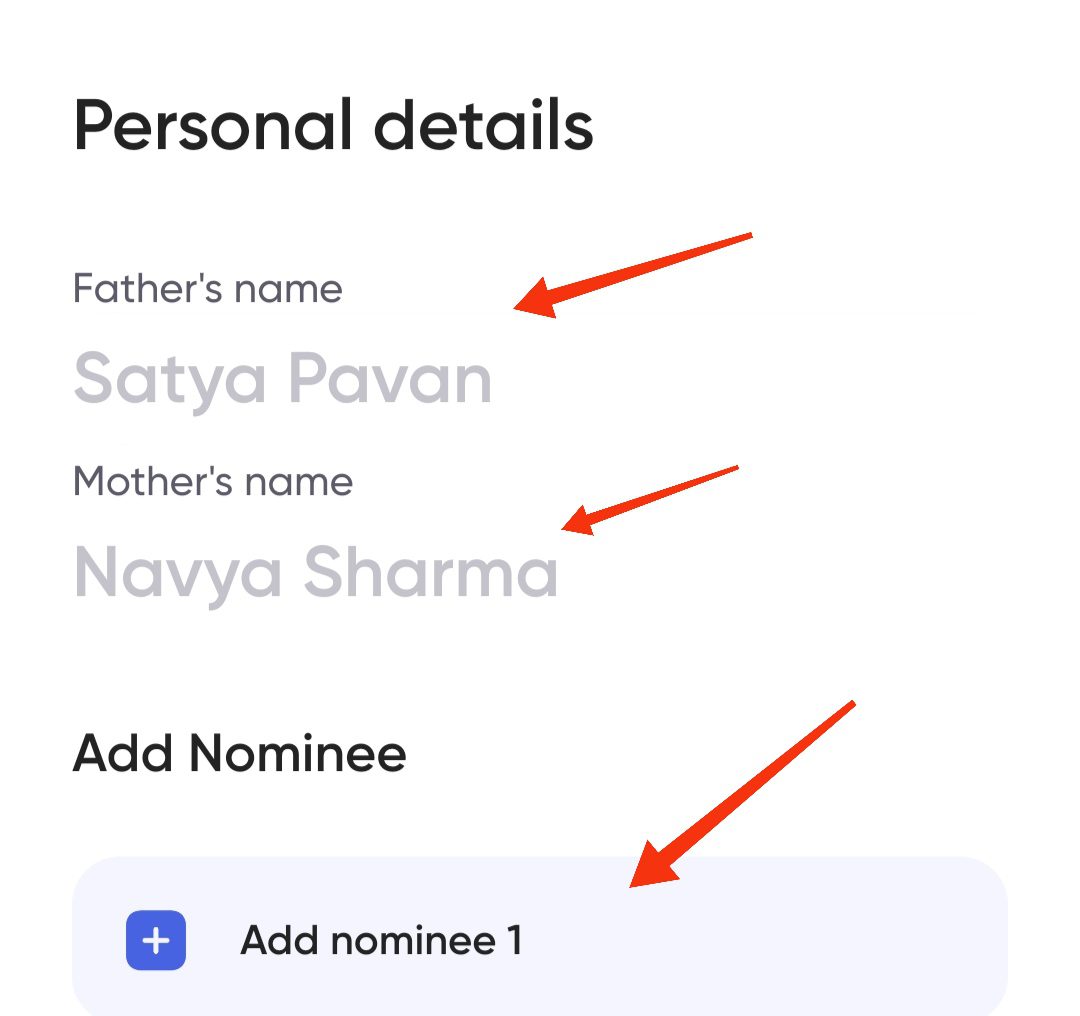Click the "Add Nominee" section heading

pyautogui.click(x=239, y=753)
